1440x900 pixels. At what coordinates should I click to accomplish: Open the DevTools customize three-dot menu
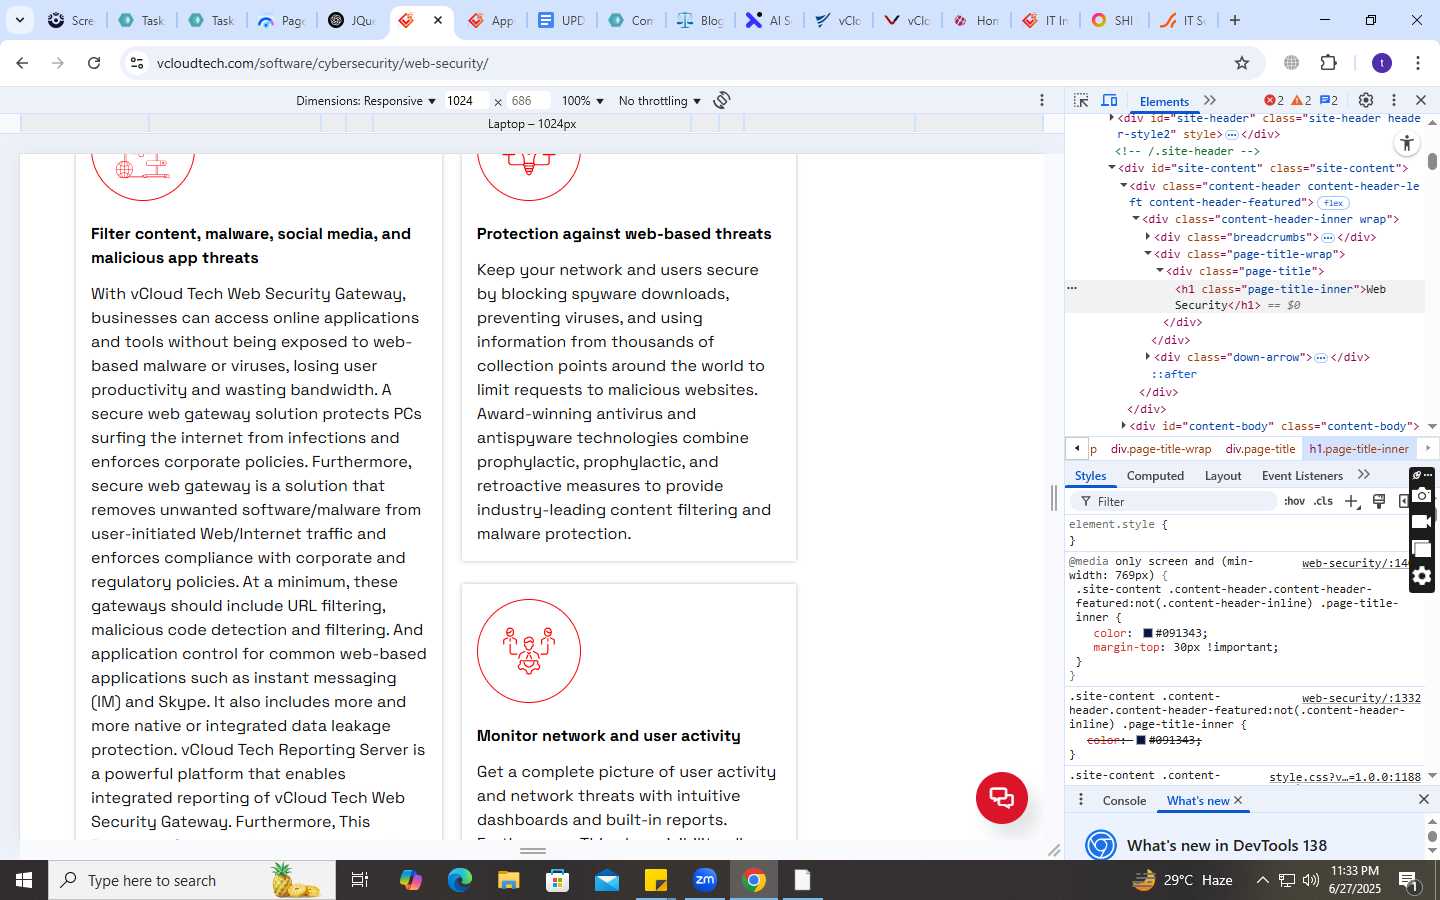point(1394,100)
